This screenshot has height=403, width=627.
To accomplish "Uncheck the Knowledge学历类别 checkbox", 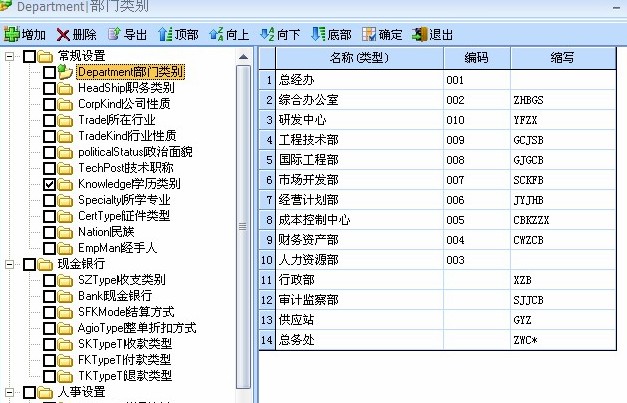I will point(49,185).
